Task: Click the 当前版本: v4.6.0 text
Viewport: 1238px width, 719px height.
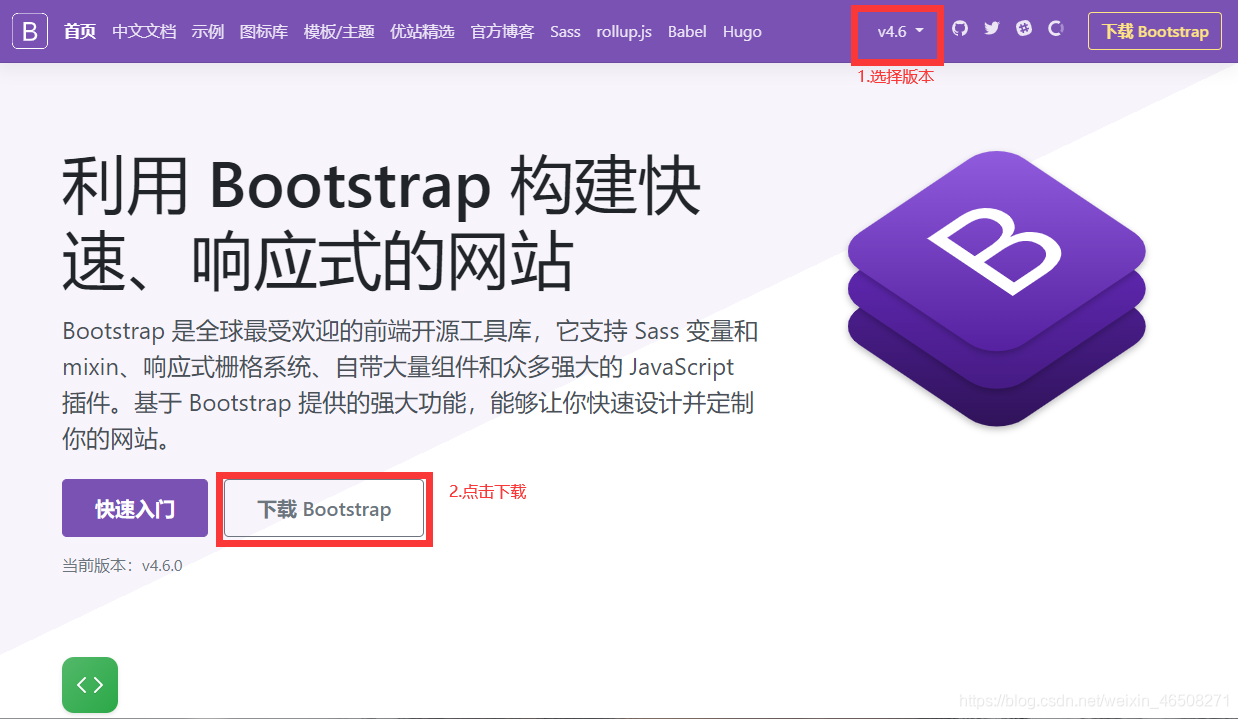Action: tap(122, 566)
